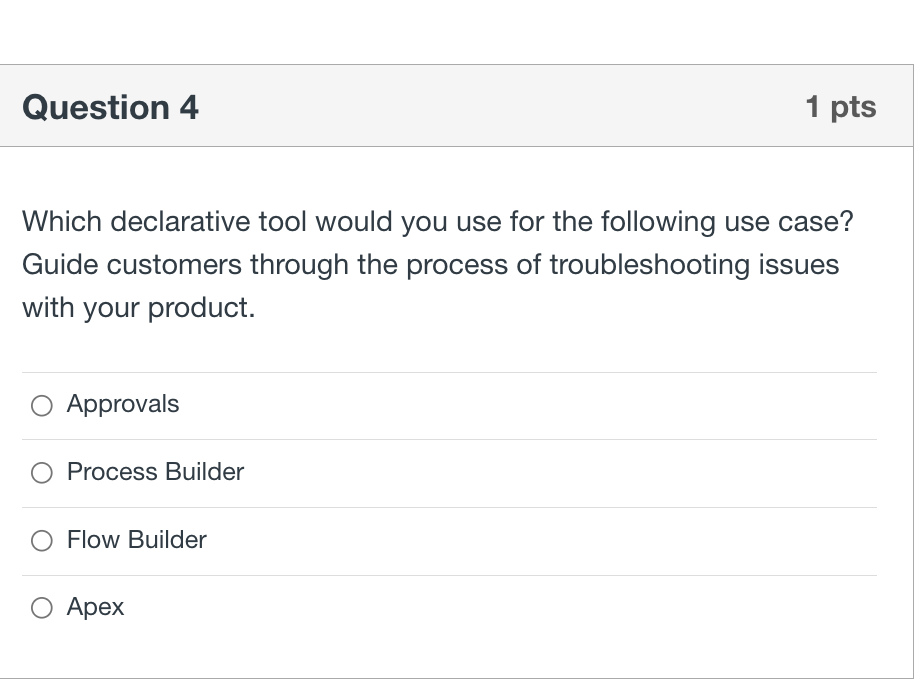Click the third answer row
The width and height of the screenshot is (916, 686).
450,540
